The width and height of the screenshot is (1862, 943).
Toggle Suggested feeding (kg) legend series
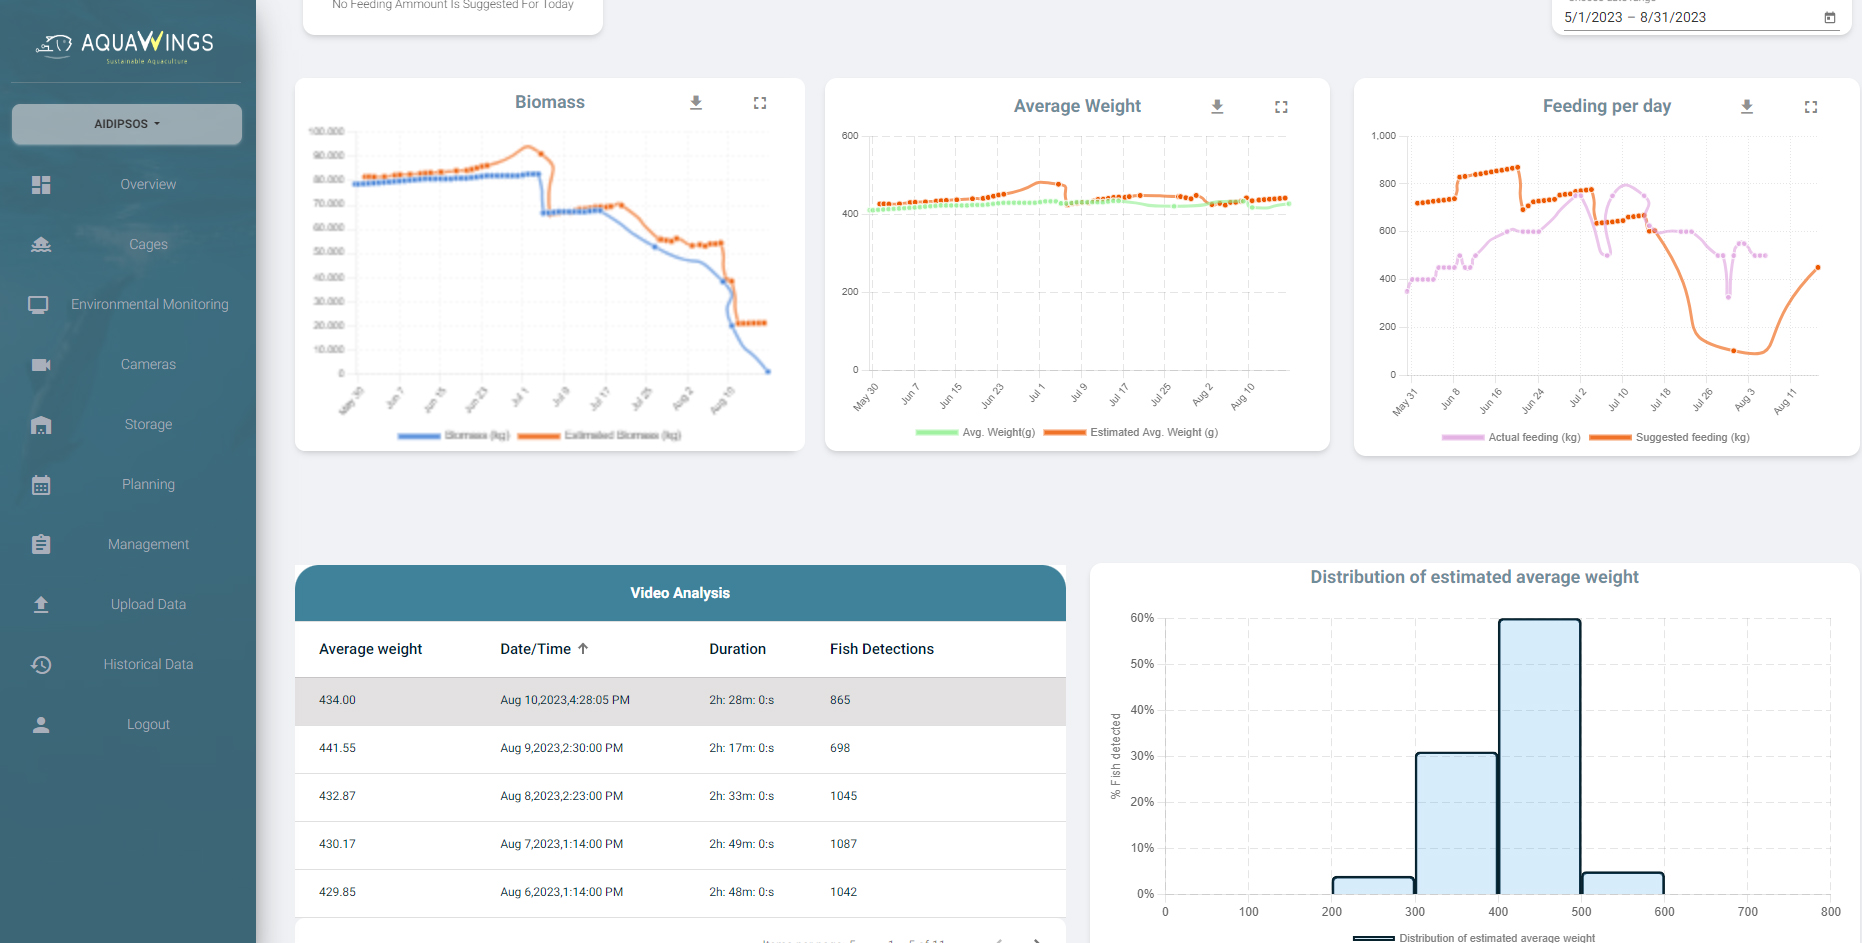1669,437
